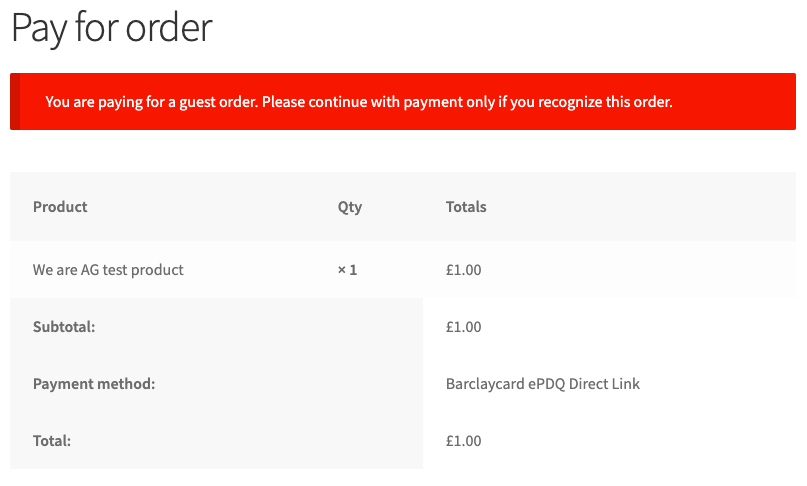Click 'guest order' text in the banner
This screenshot has height=486, width=807.
coord(218,102)
